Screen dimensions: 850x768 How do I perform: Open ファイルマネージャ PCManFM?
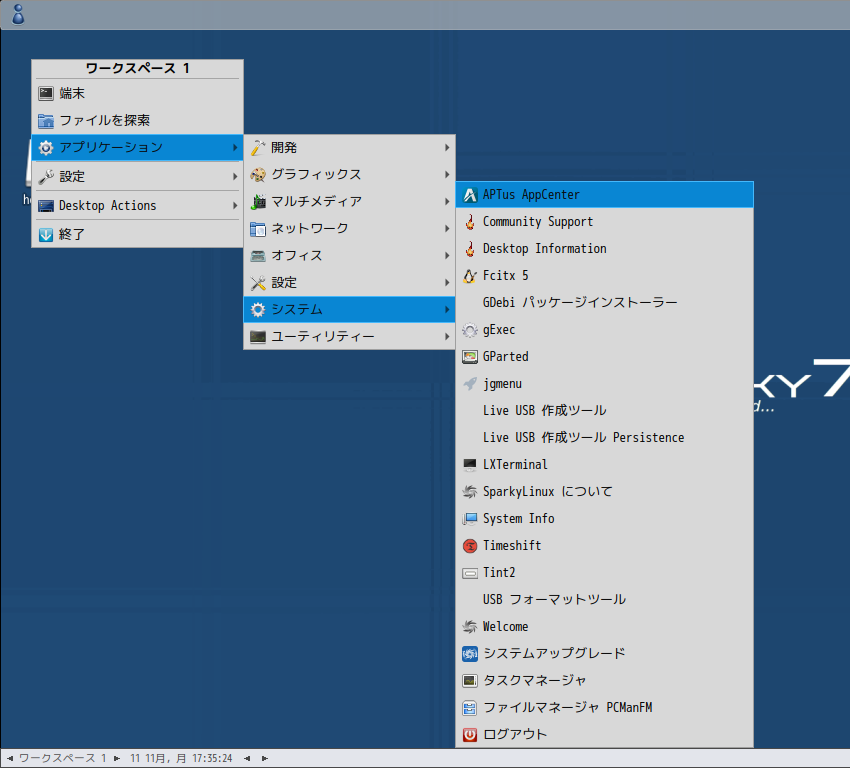604,707
